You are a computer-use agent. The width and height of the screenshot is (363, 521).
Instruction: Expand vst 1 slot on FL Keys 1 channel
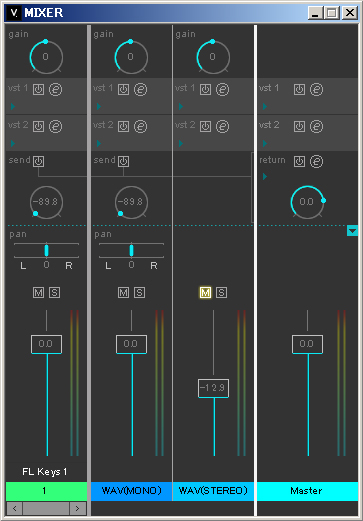pyautogui.click(x=13, y=106)
